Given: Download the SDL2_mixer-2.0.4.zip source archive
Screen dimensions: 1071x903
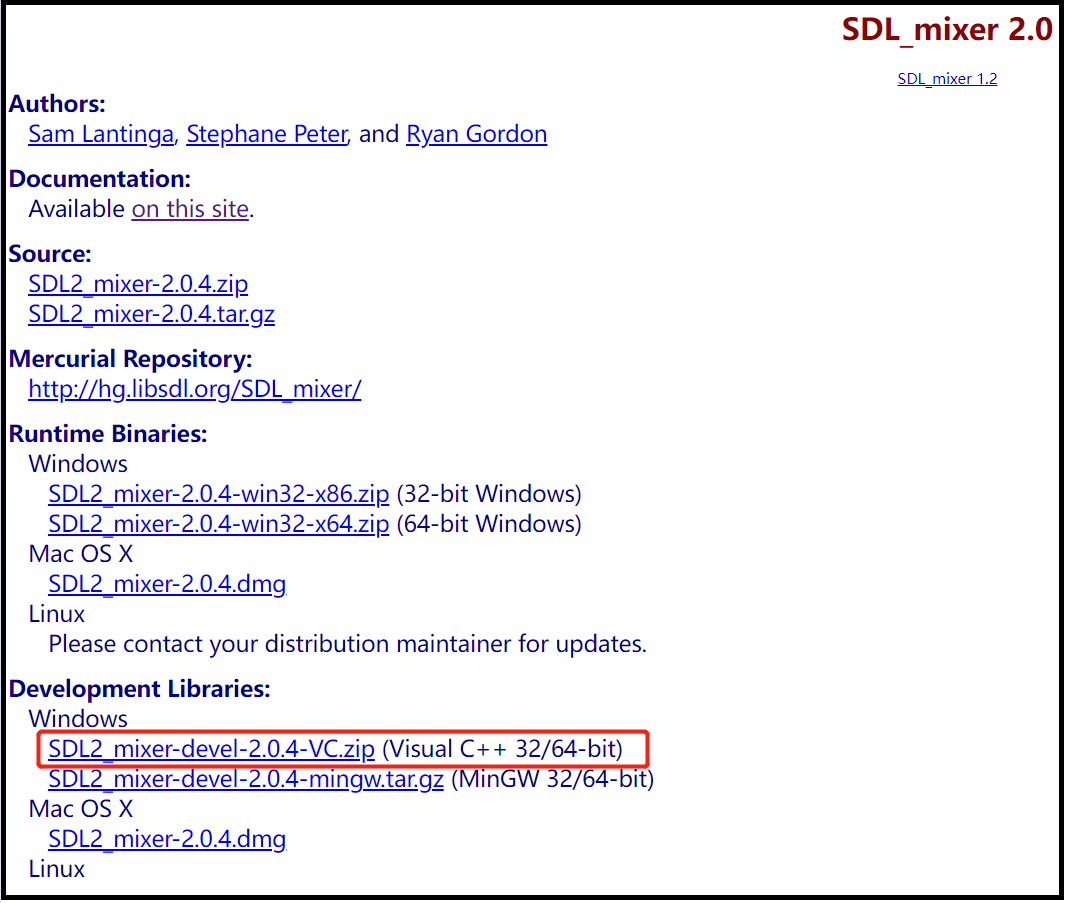Looking at the screenshot, I should 138,283.
